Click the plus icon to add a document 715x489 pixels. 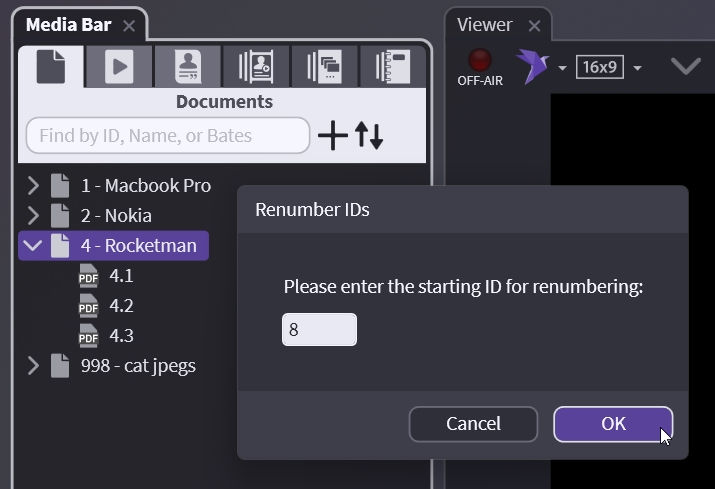(x=332, y=136)
